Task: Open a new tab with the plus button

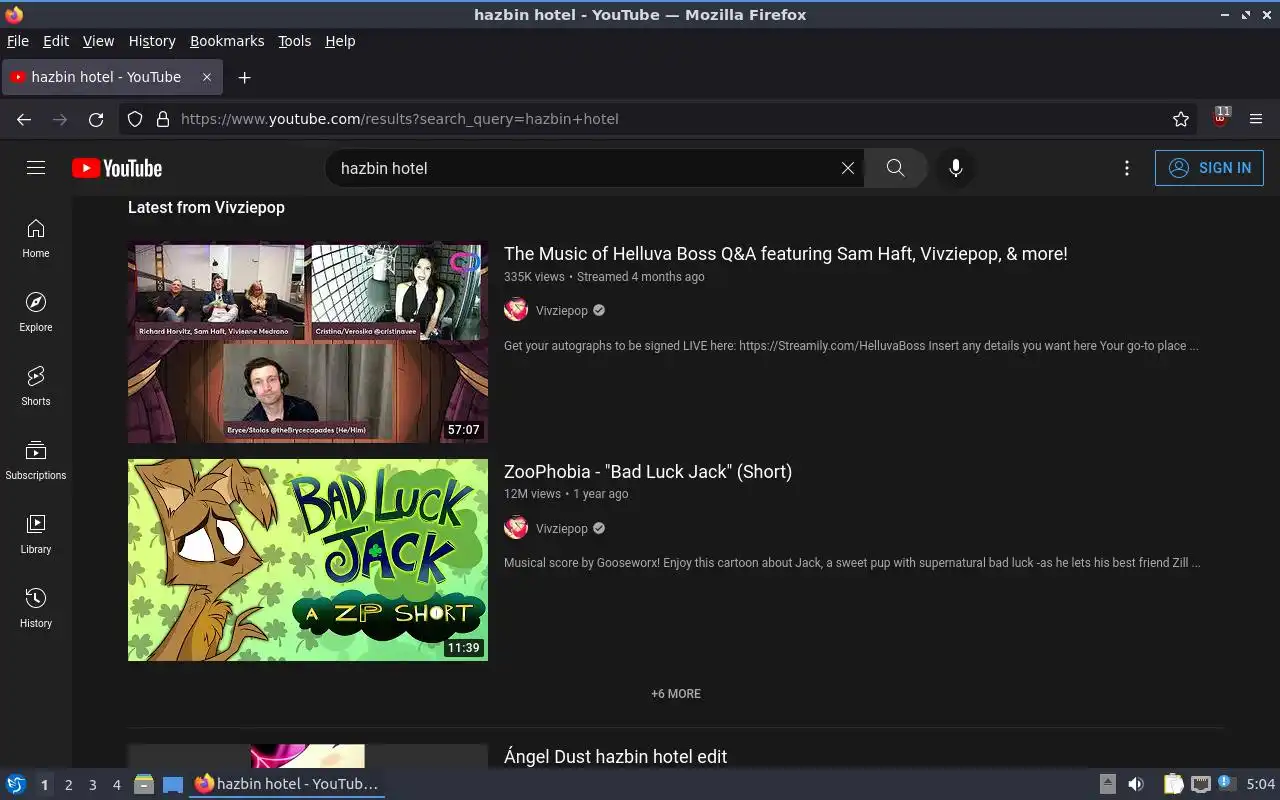Action: point(244,77)
